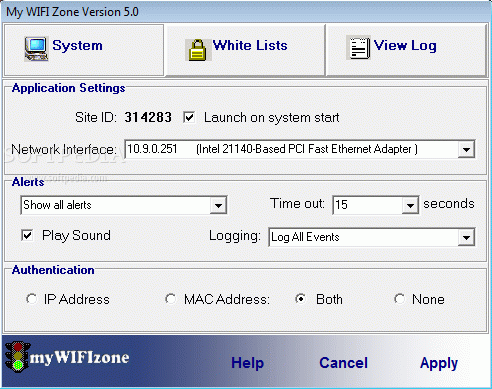Click the traffic light myWIFIzone logo icon

(x=18, y=356)
